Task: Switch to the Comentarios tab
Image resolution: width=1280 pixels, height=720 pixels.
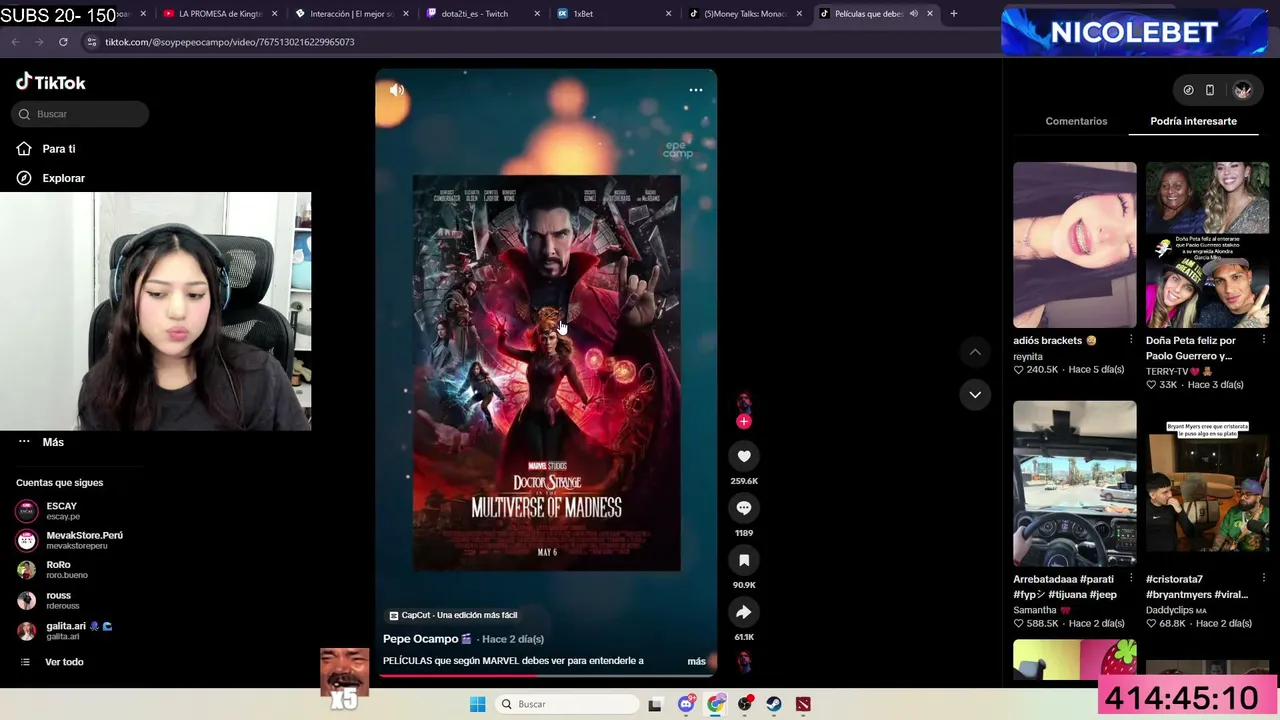Action: pos(1076,121)
